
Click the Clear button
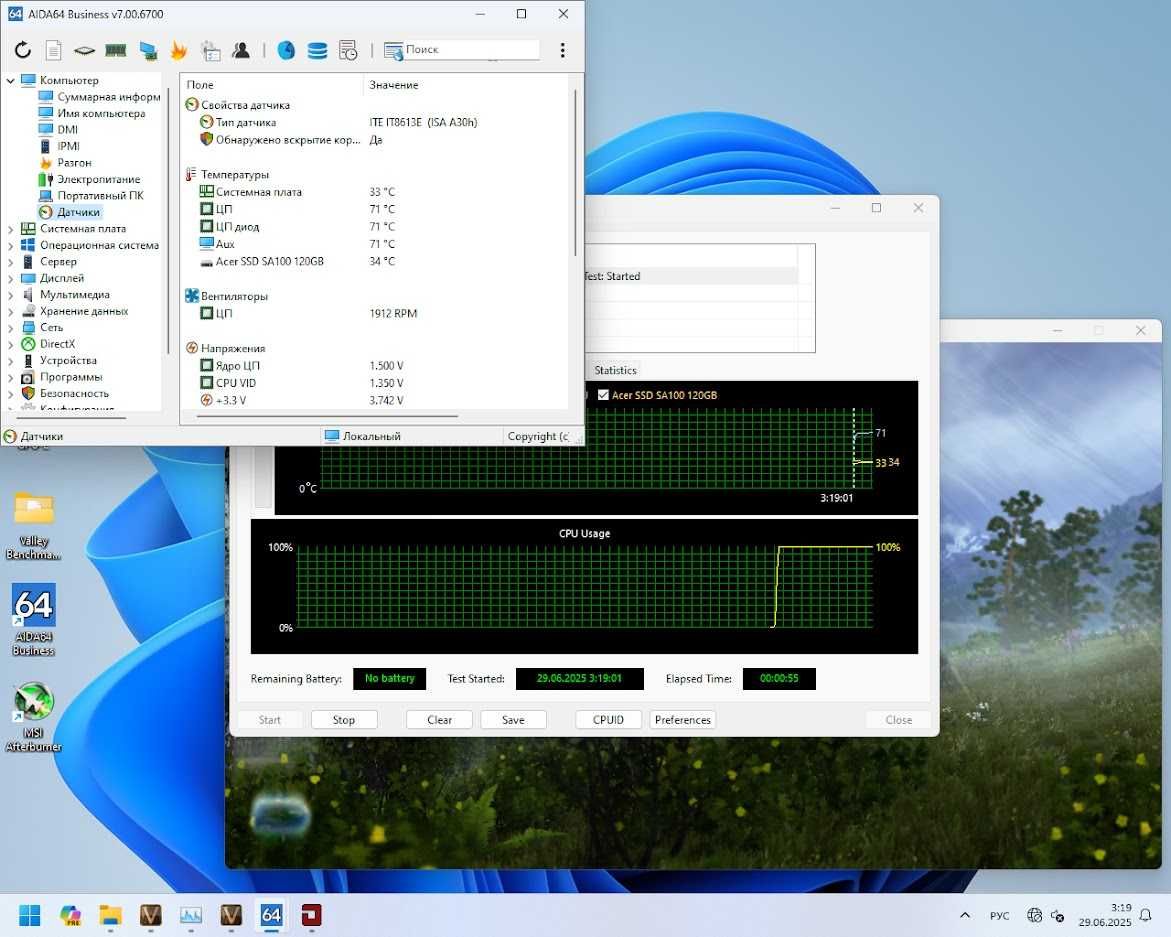439,720
